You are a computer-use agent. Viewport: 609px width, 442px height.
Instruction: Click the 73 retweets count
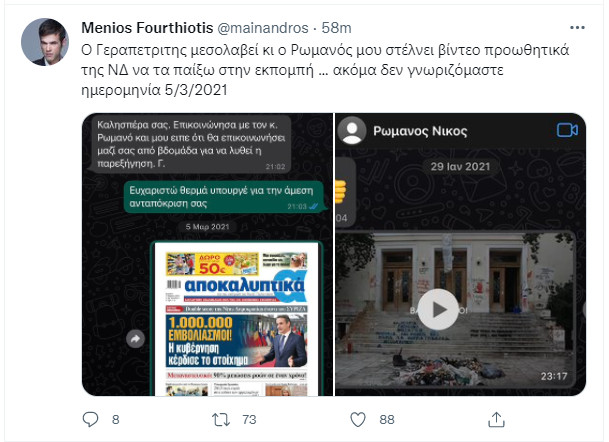[249, 419]
